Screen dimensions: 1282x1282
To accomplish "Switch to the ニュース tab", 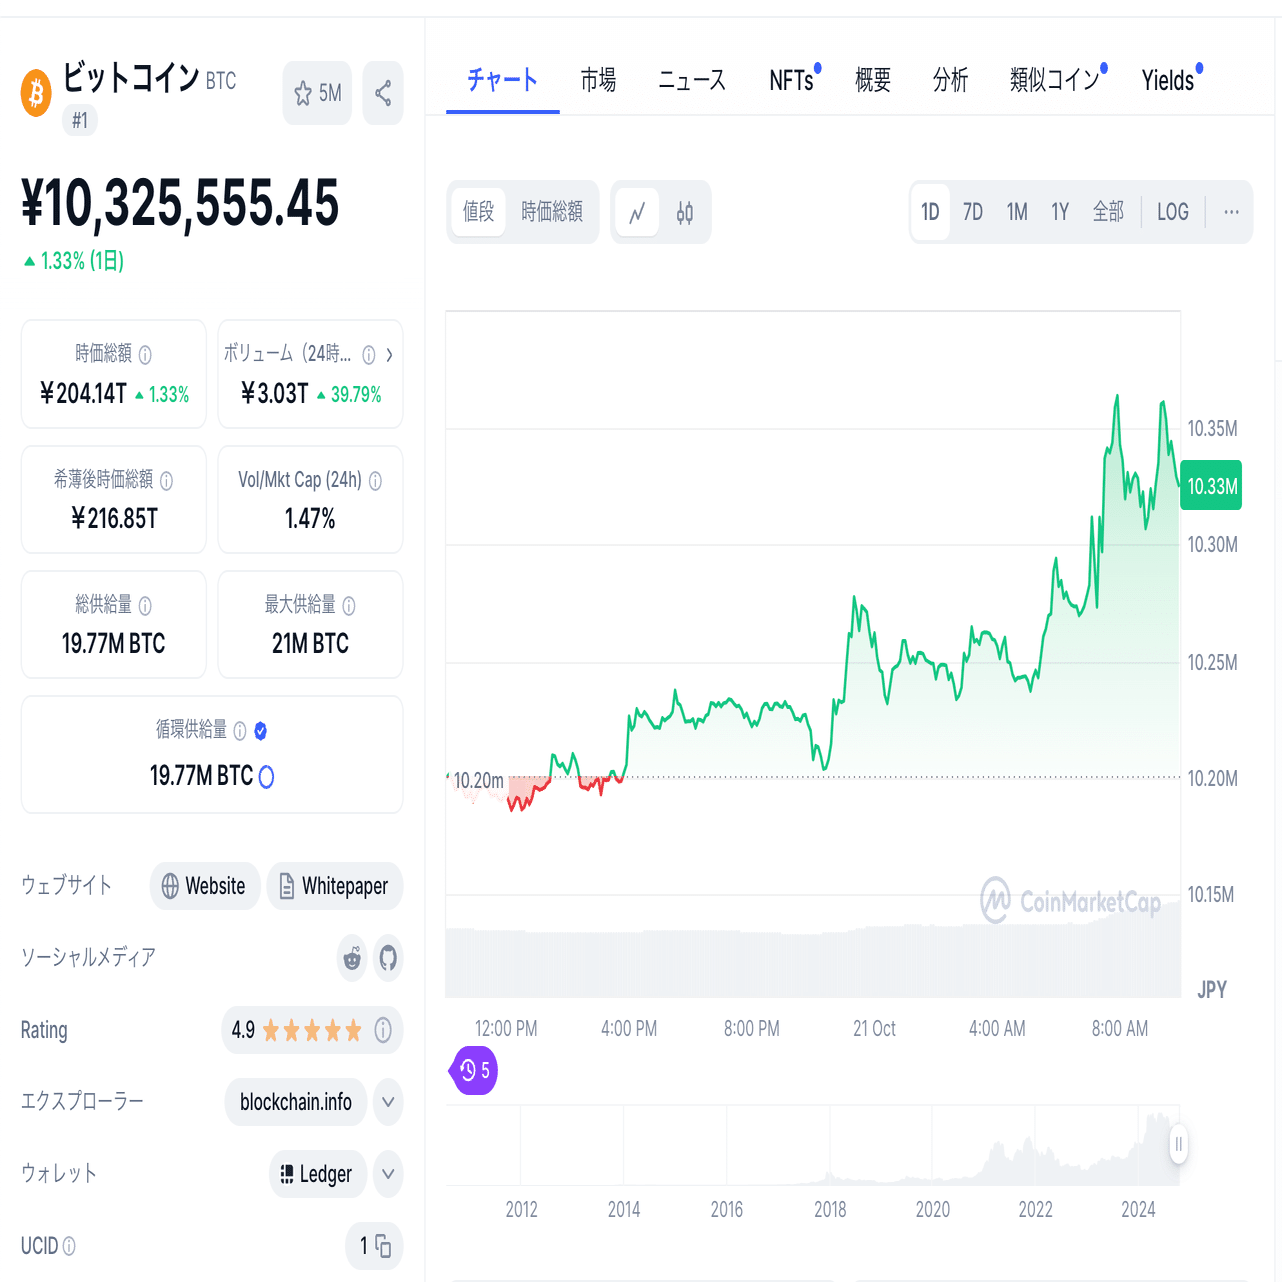I will 691,80.
